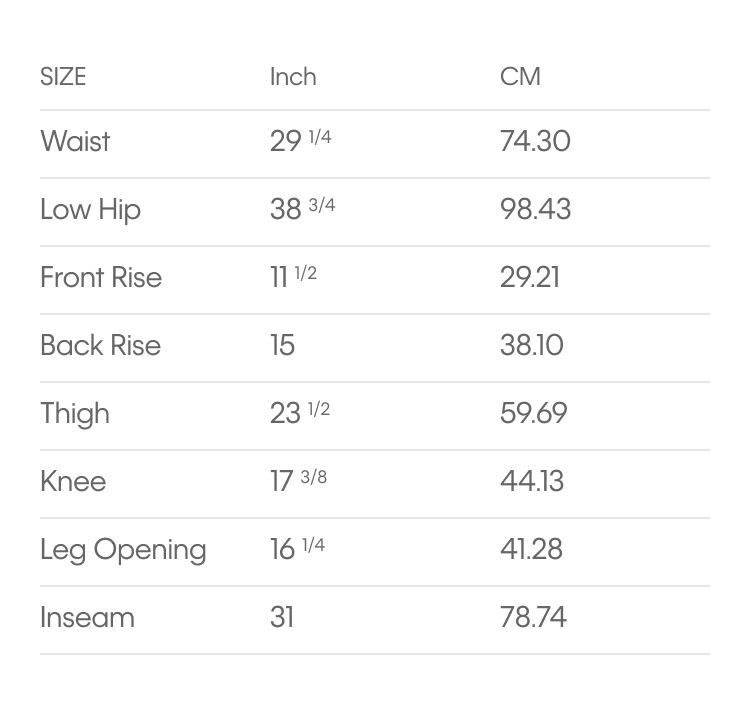This screenshot has width=750, height=720.
Task: Select the Leg Opening row label
Action: (x=123, y=550)
